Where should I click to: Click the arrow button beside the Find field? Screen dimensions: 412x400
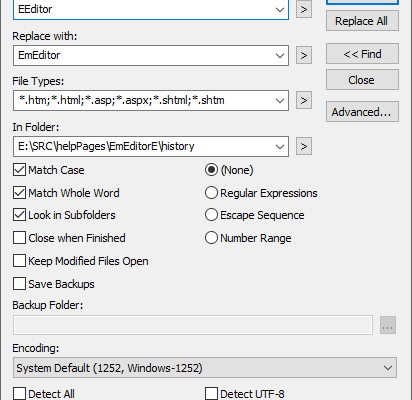[x=304, y=9]
